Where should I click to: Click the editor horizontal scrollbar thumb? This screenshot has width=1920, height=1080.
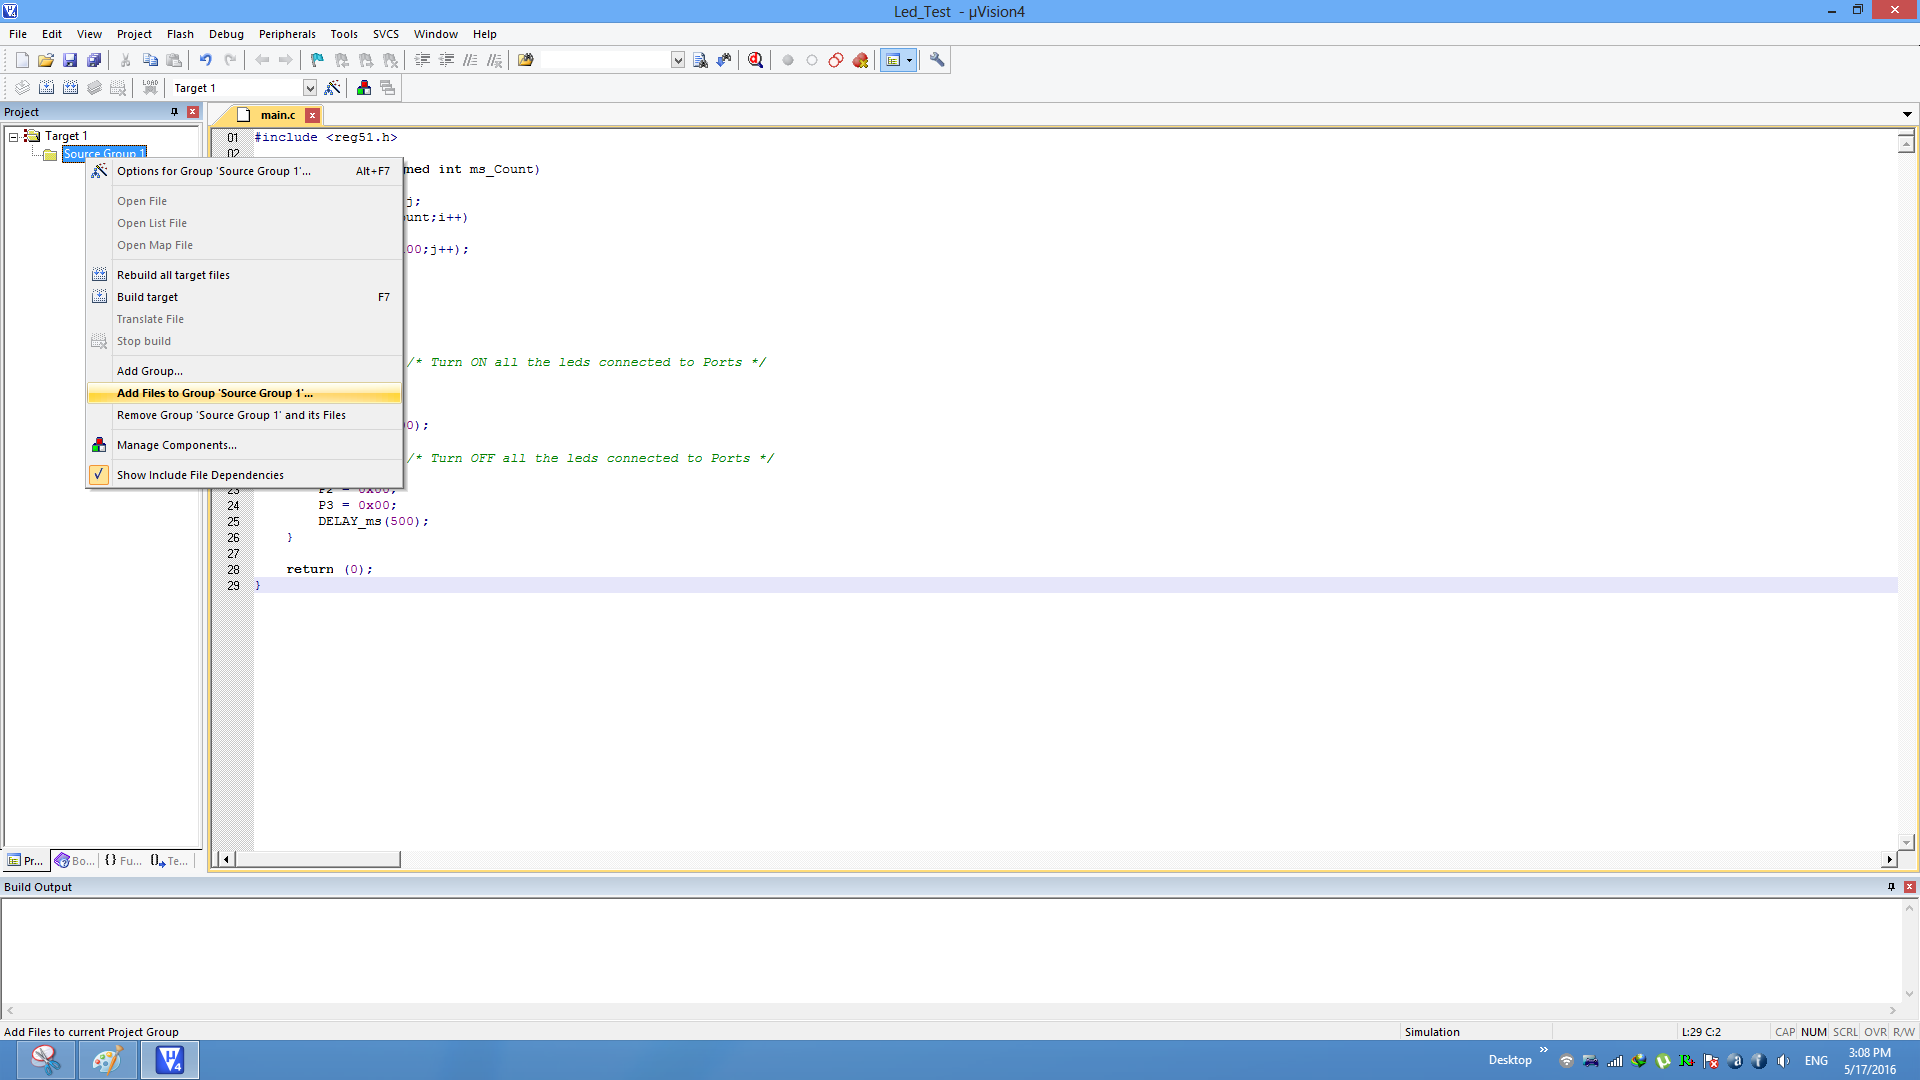(318, 859)
